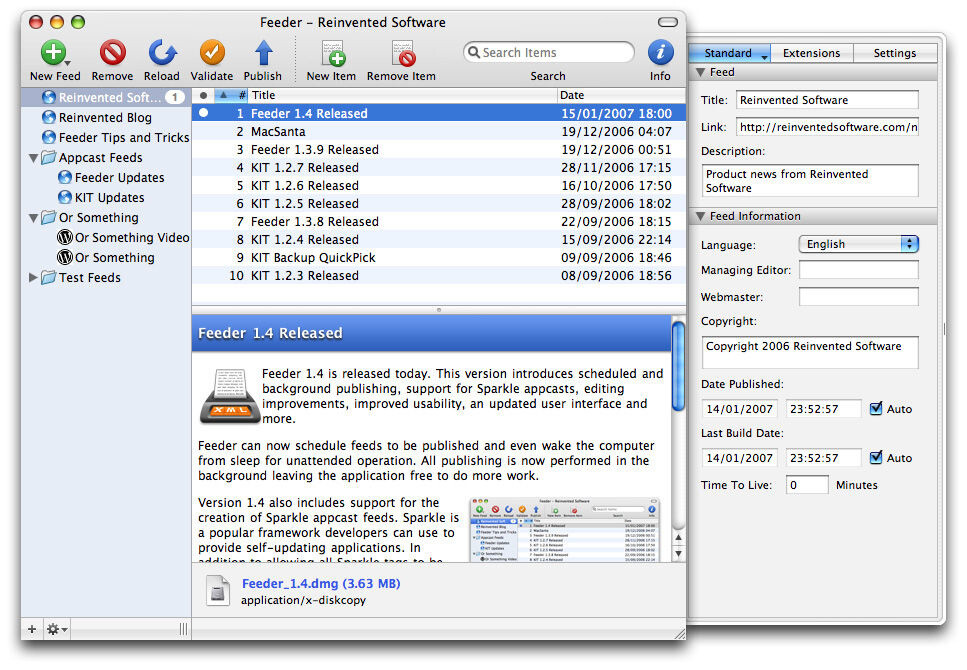Click the Date Published date field
Image resolution: width=967 pixels, height=670 pixels.
click(x=739, y=408)
